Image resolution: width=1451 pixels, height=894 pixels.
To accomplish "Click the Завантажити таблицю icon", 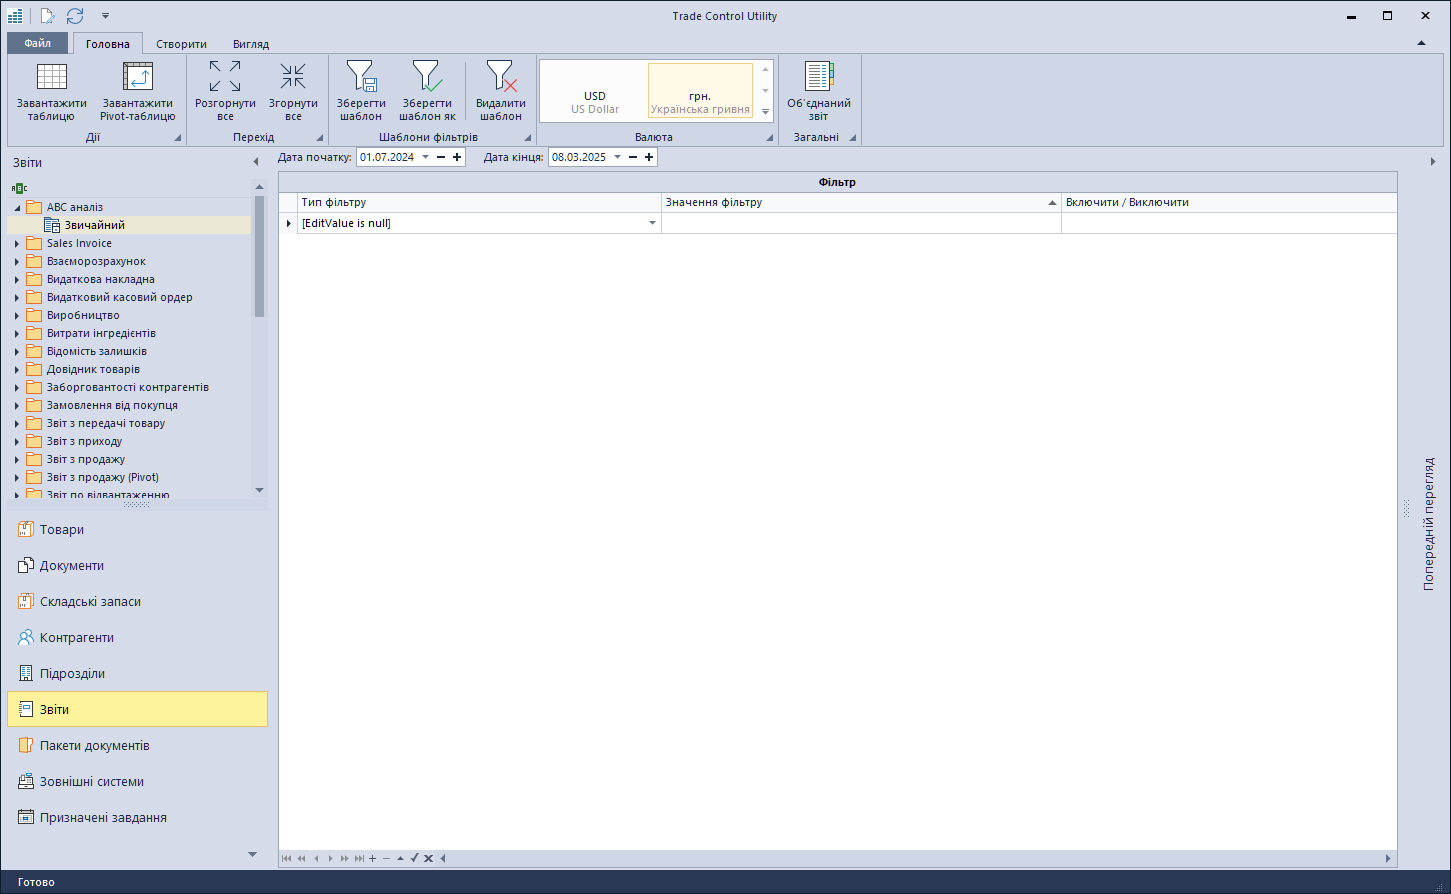I will pyautogui.click(x=52, y=77).
